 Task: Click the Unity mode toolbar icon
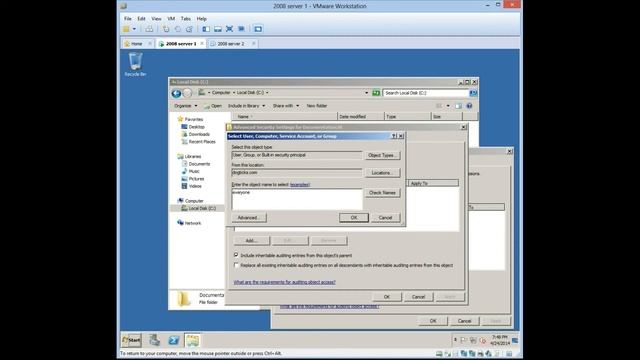pos(241,29)
